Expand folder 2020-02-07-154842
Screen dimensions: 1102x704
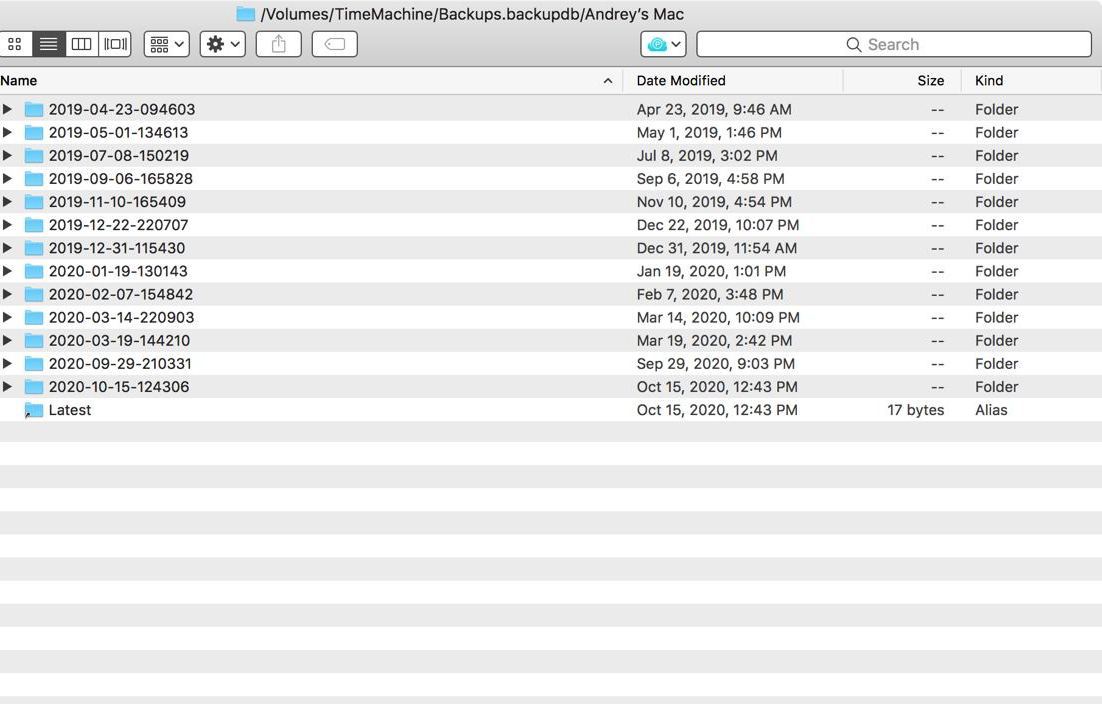tap(7, 294)
